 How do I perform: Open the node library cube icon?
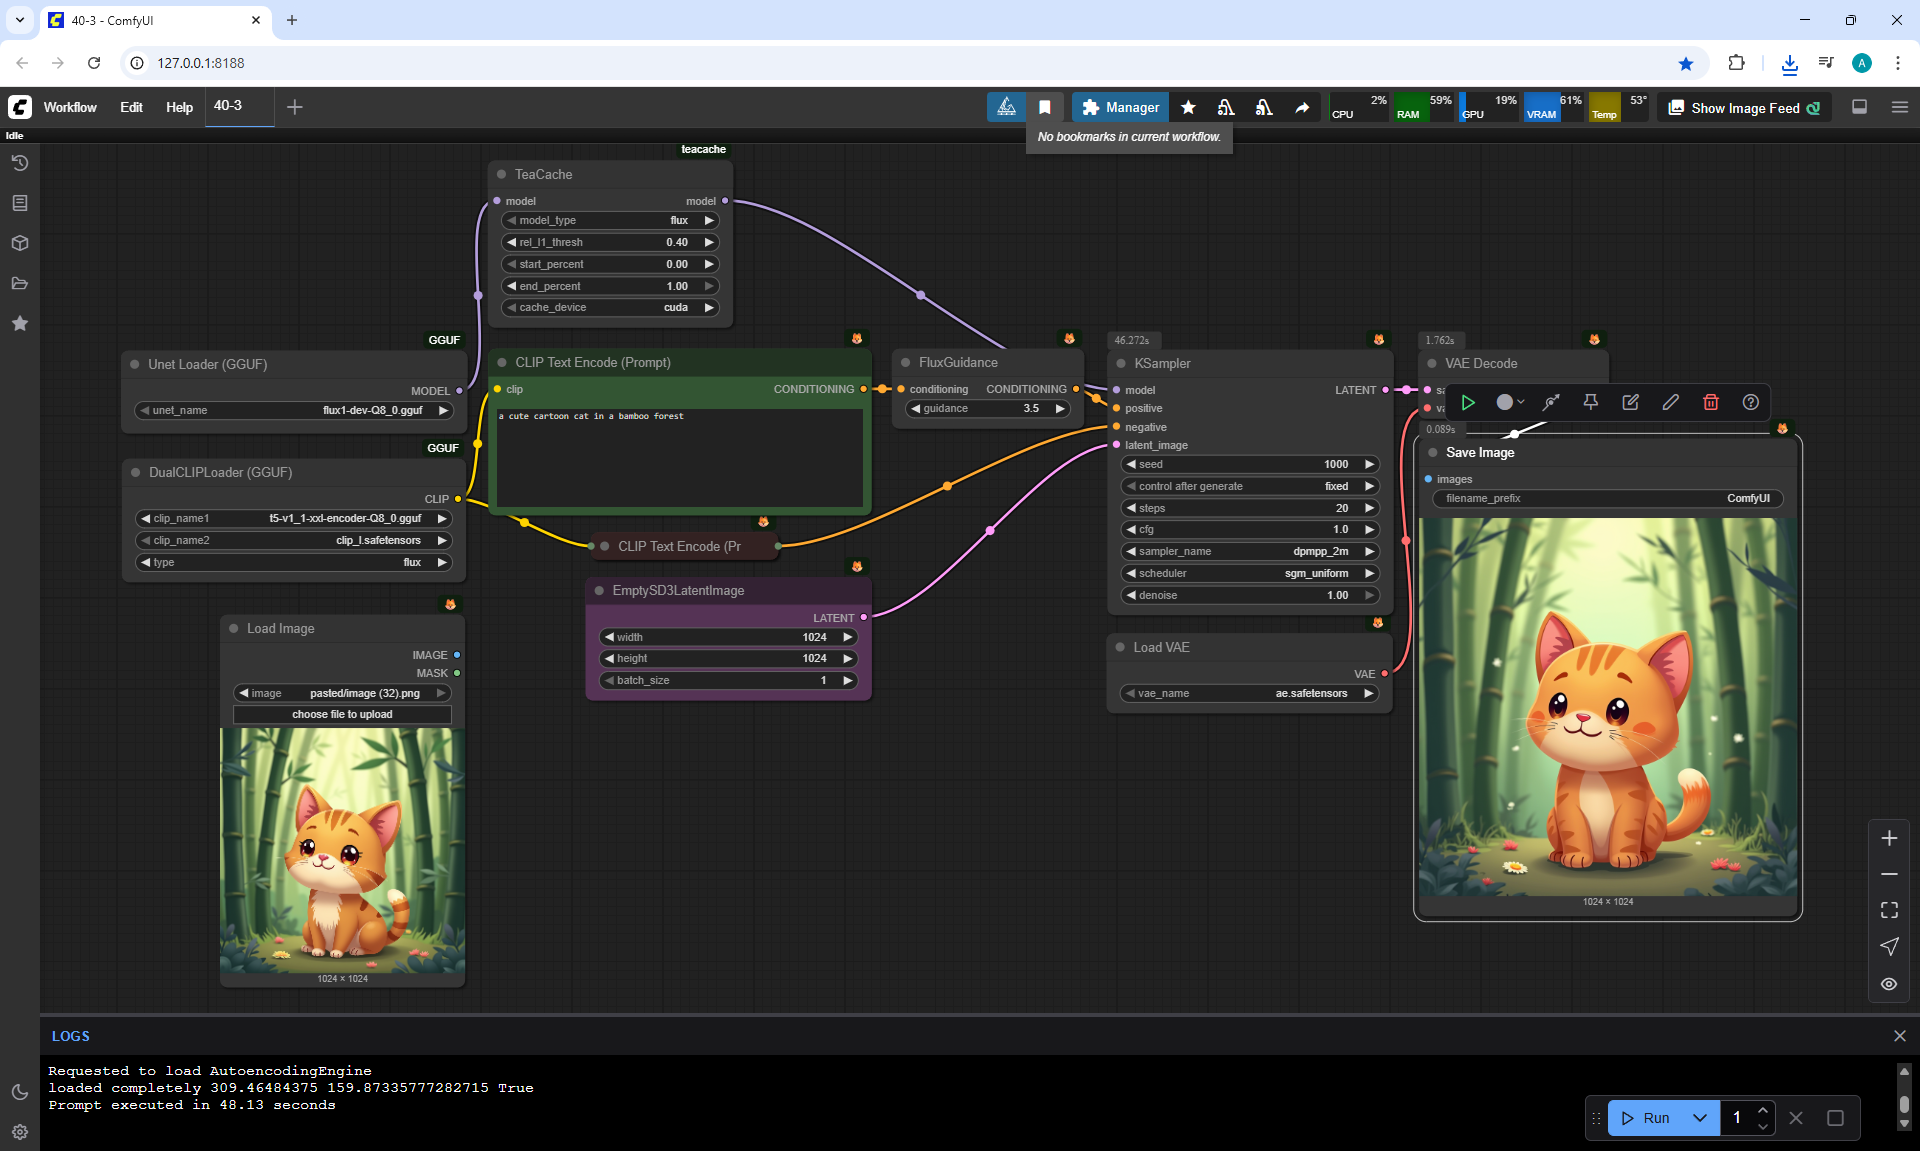[19, 243]
